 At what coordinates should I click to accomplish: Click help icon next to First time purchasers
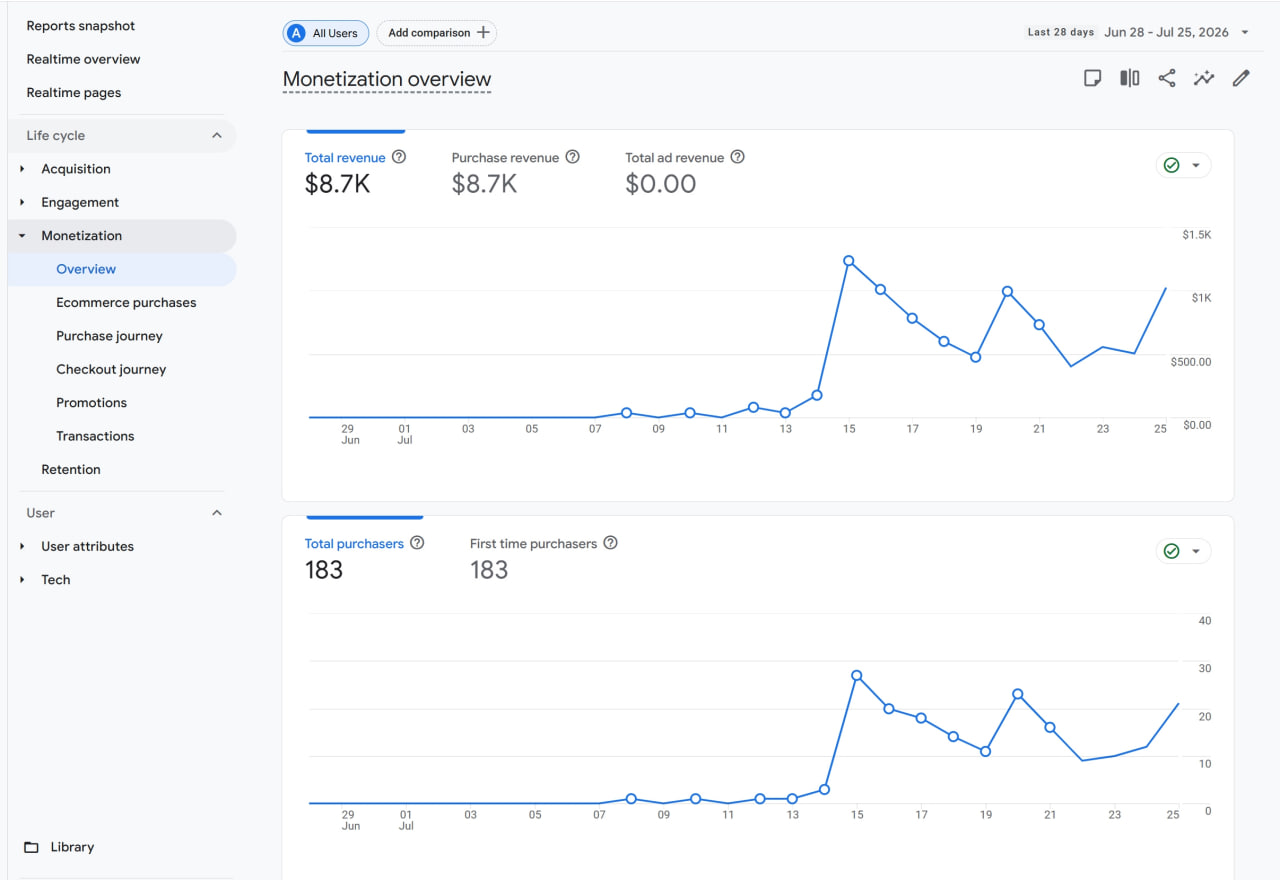click(x=611, y=543)
